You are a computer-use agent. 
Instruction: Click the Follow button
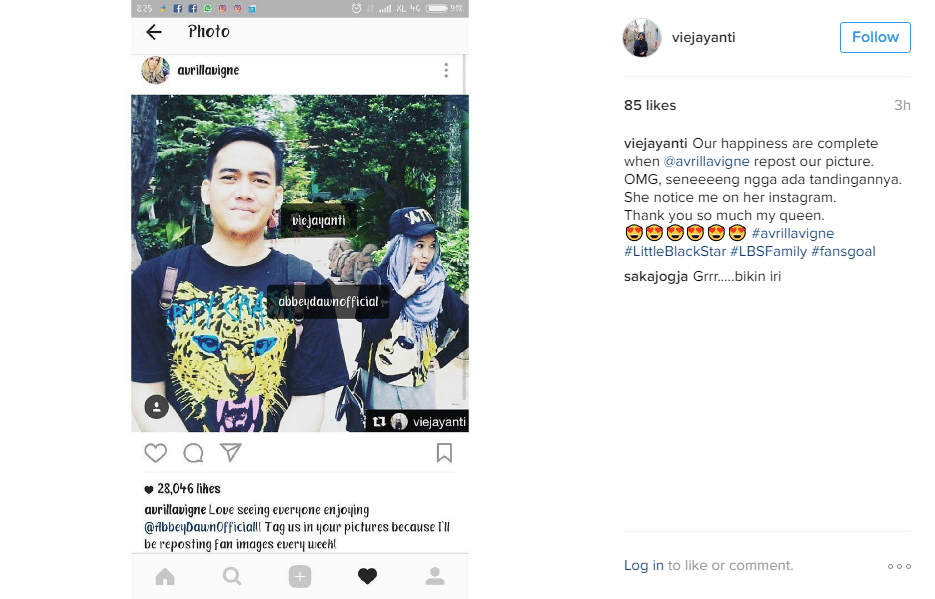click(x=875, y=37)
